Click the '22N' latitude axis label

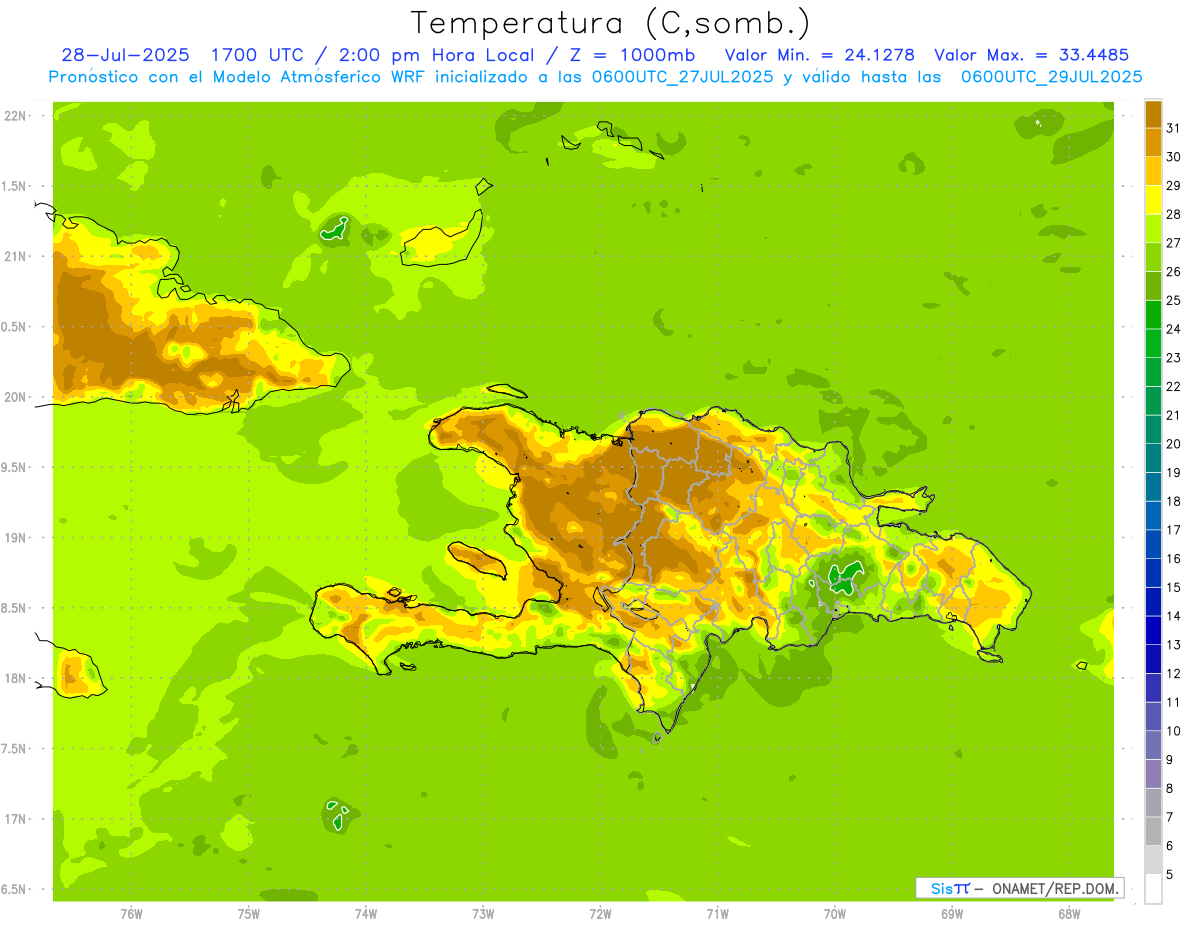15,116
